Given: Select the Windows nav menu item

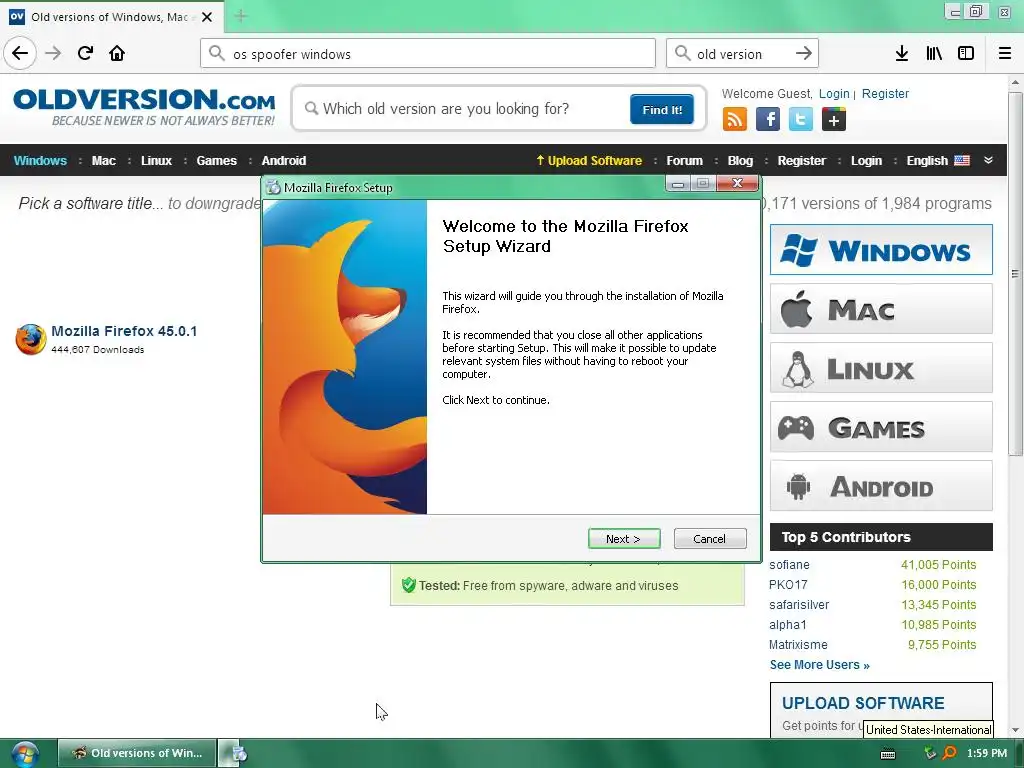Looking at the screenshot, I should pyautogui.click(x=40, y=161).
